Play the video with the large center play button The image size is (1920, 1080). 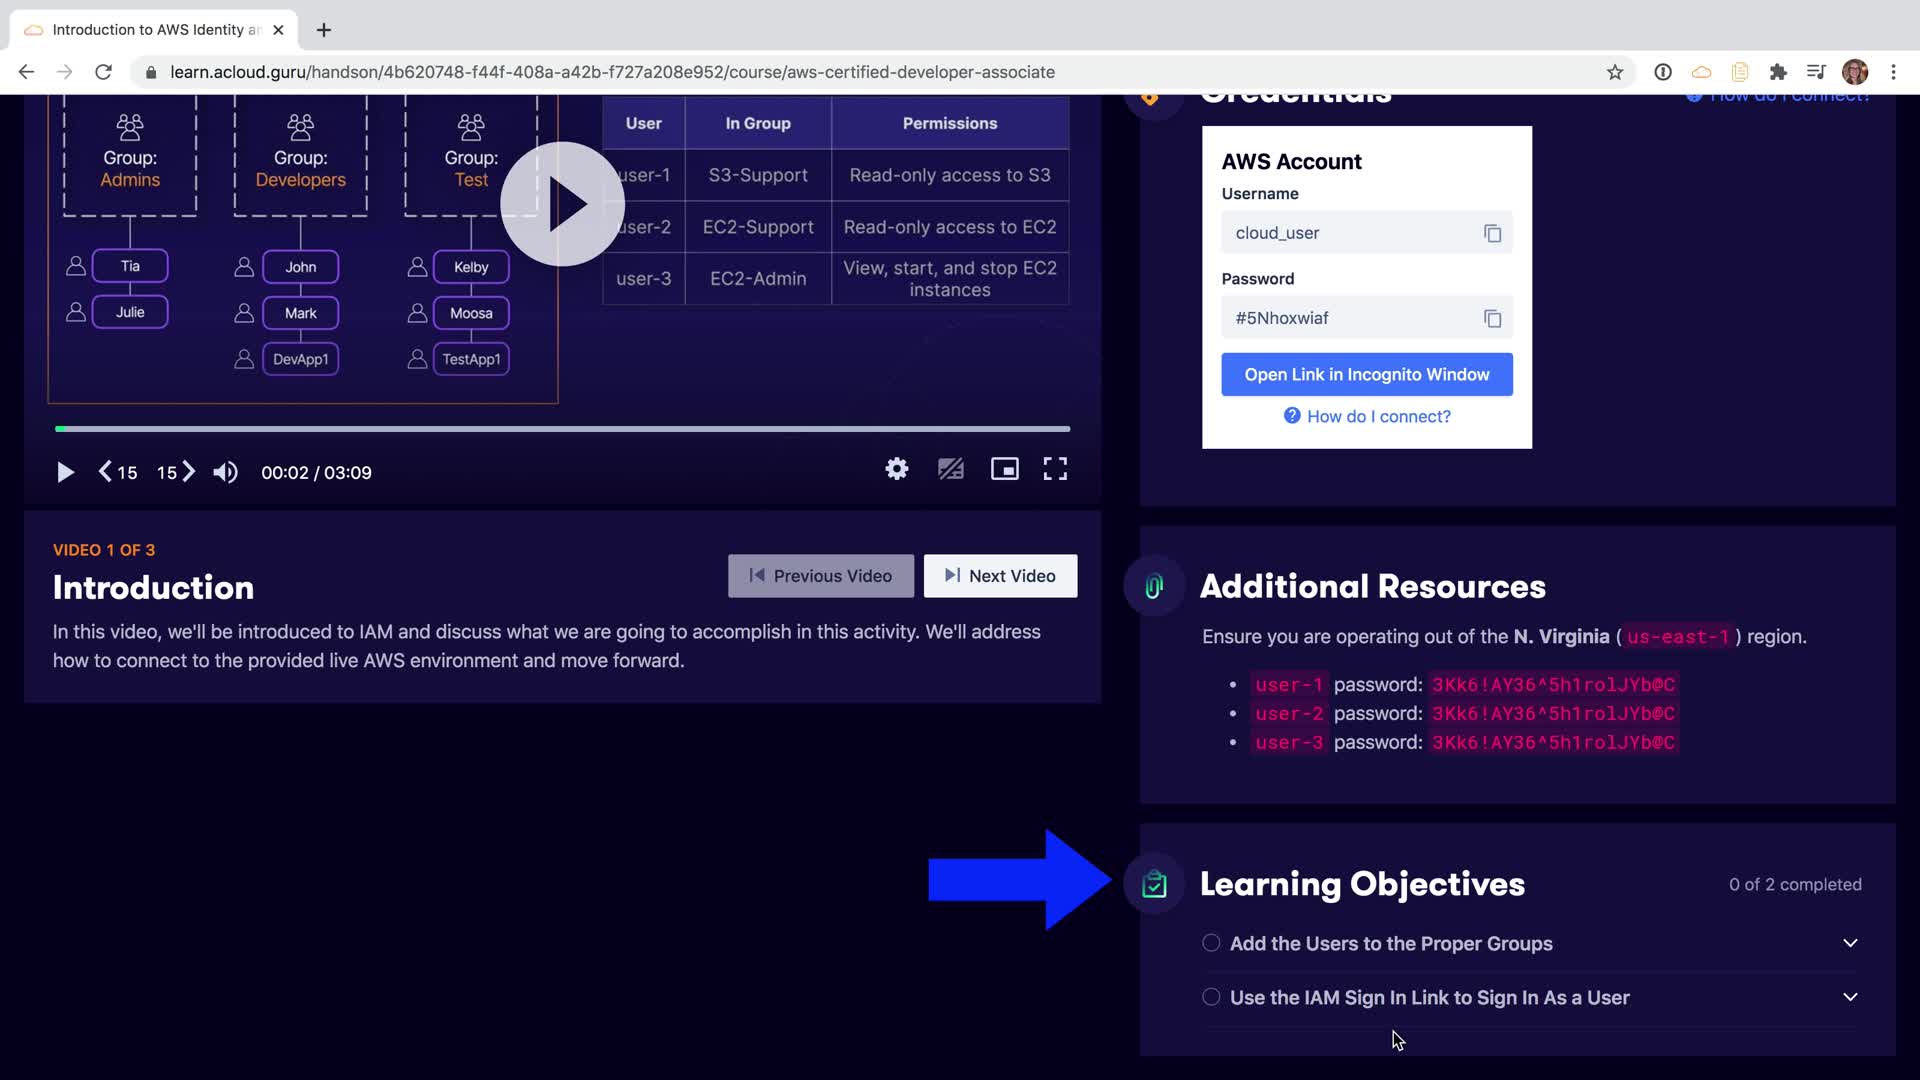pyautogui.click(x=562, y=204)
